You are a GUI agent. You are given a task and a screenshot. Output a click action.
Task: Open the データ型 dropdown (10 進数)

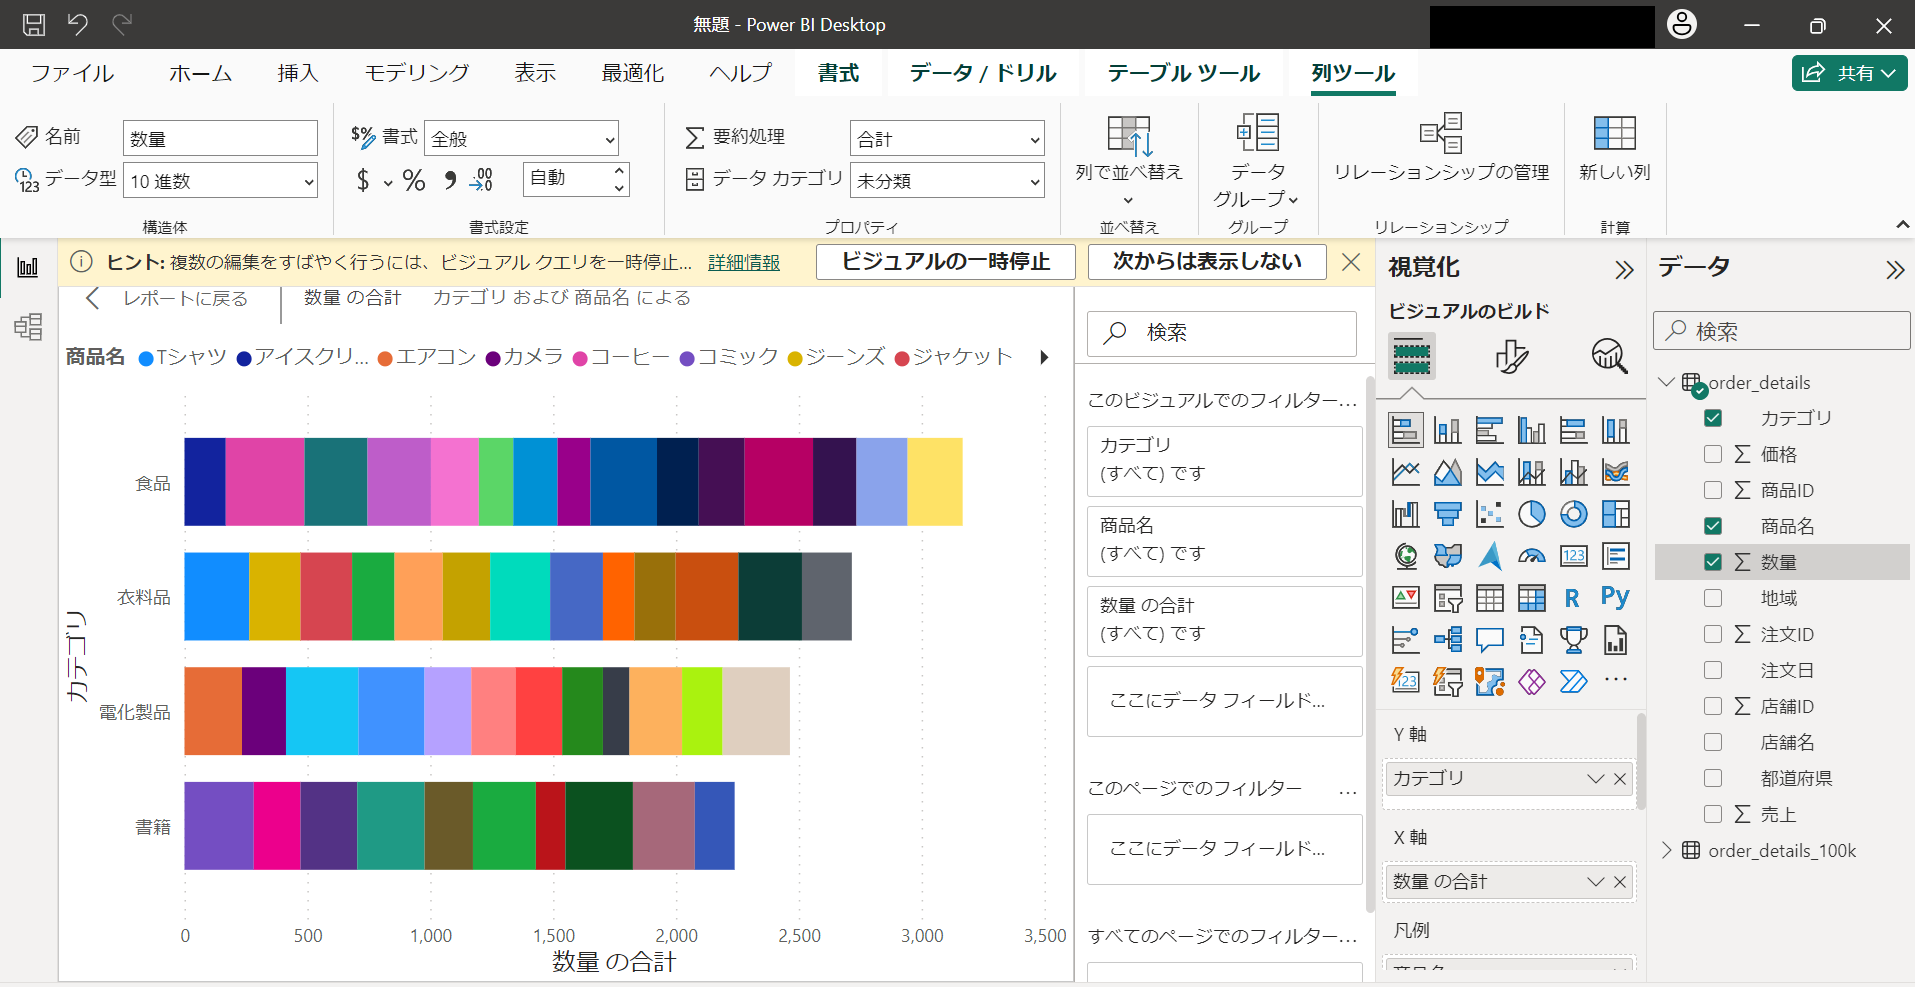click(221, 181)
